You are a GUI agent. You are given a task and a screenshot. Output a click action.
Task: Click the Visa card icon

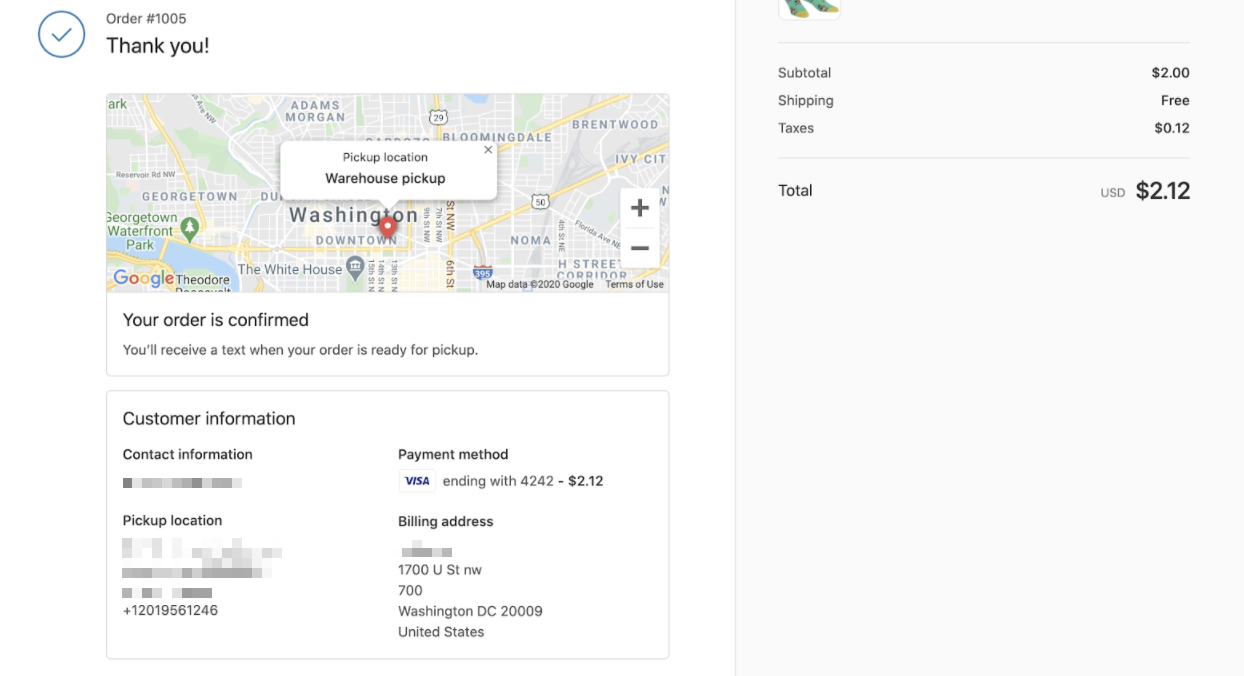pyautogui.click(x=417, y=481)
